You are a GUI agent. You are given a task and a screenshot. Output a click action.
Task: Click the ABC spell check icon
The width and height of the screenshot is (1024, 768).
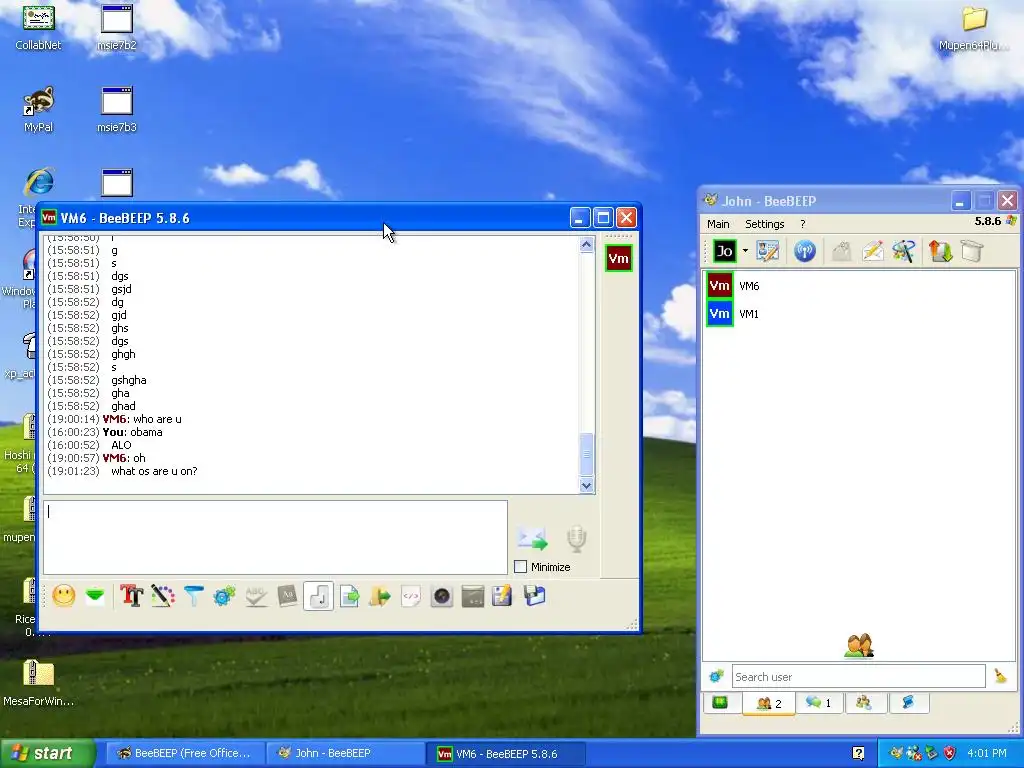pyautogui.click(x=256, y=596)
